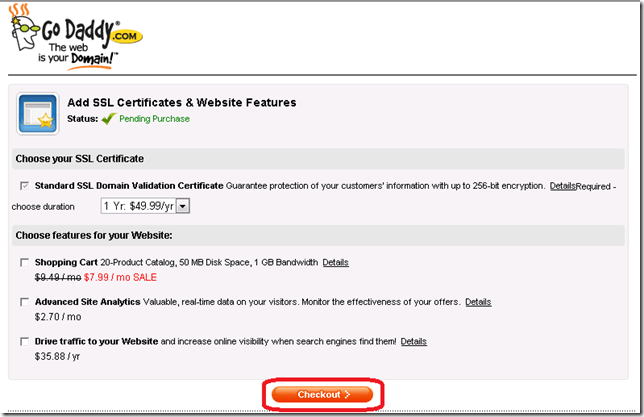
Task: Toggle the Standard SSL Domain Validation checkbox
Action: [x=24, y=186]
